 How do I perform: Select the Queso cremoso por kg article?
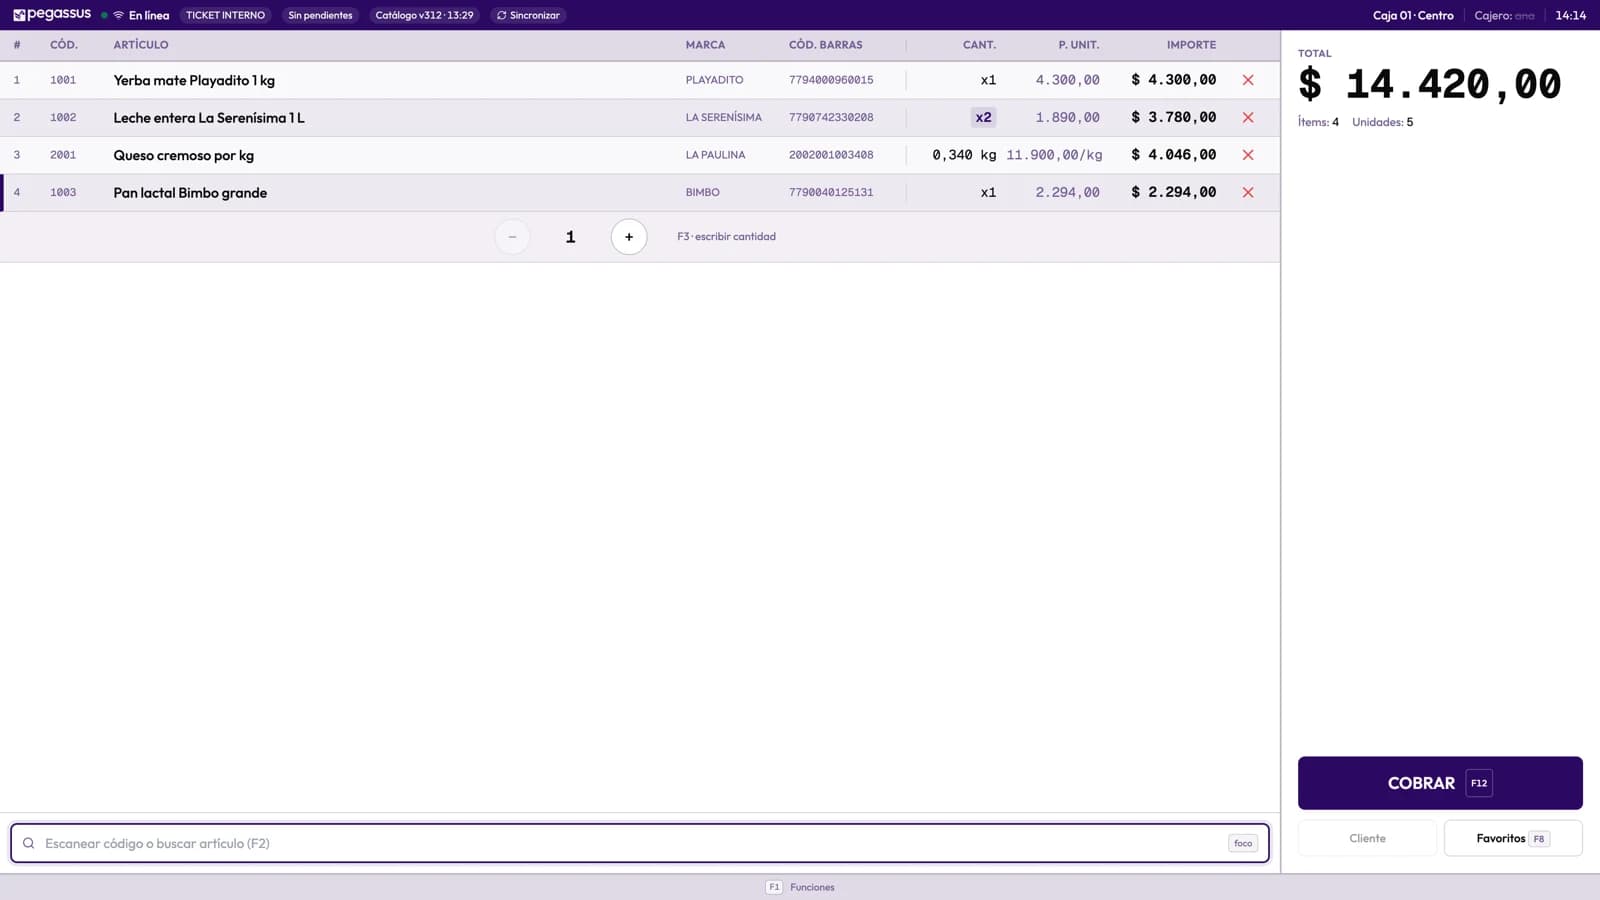tap(184, 155)
